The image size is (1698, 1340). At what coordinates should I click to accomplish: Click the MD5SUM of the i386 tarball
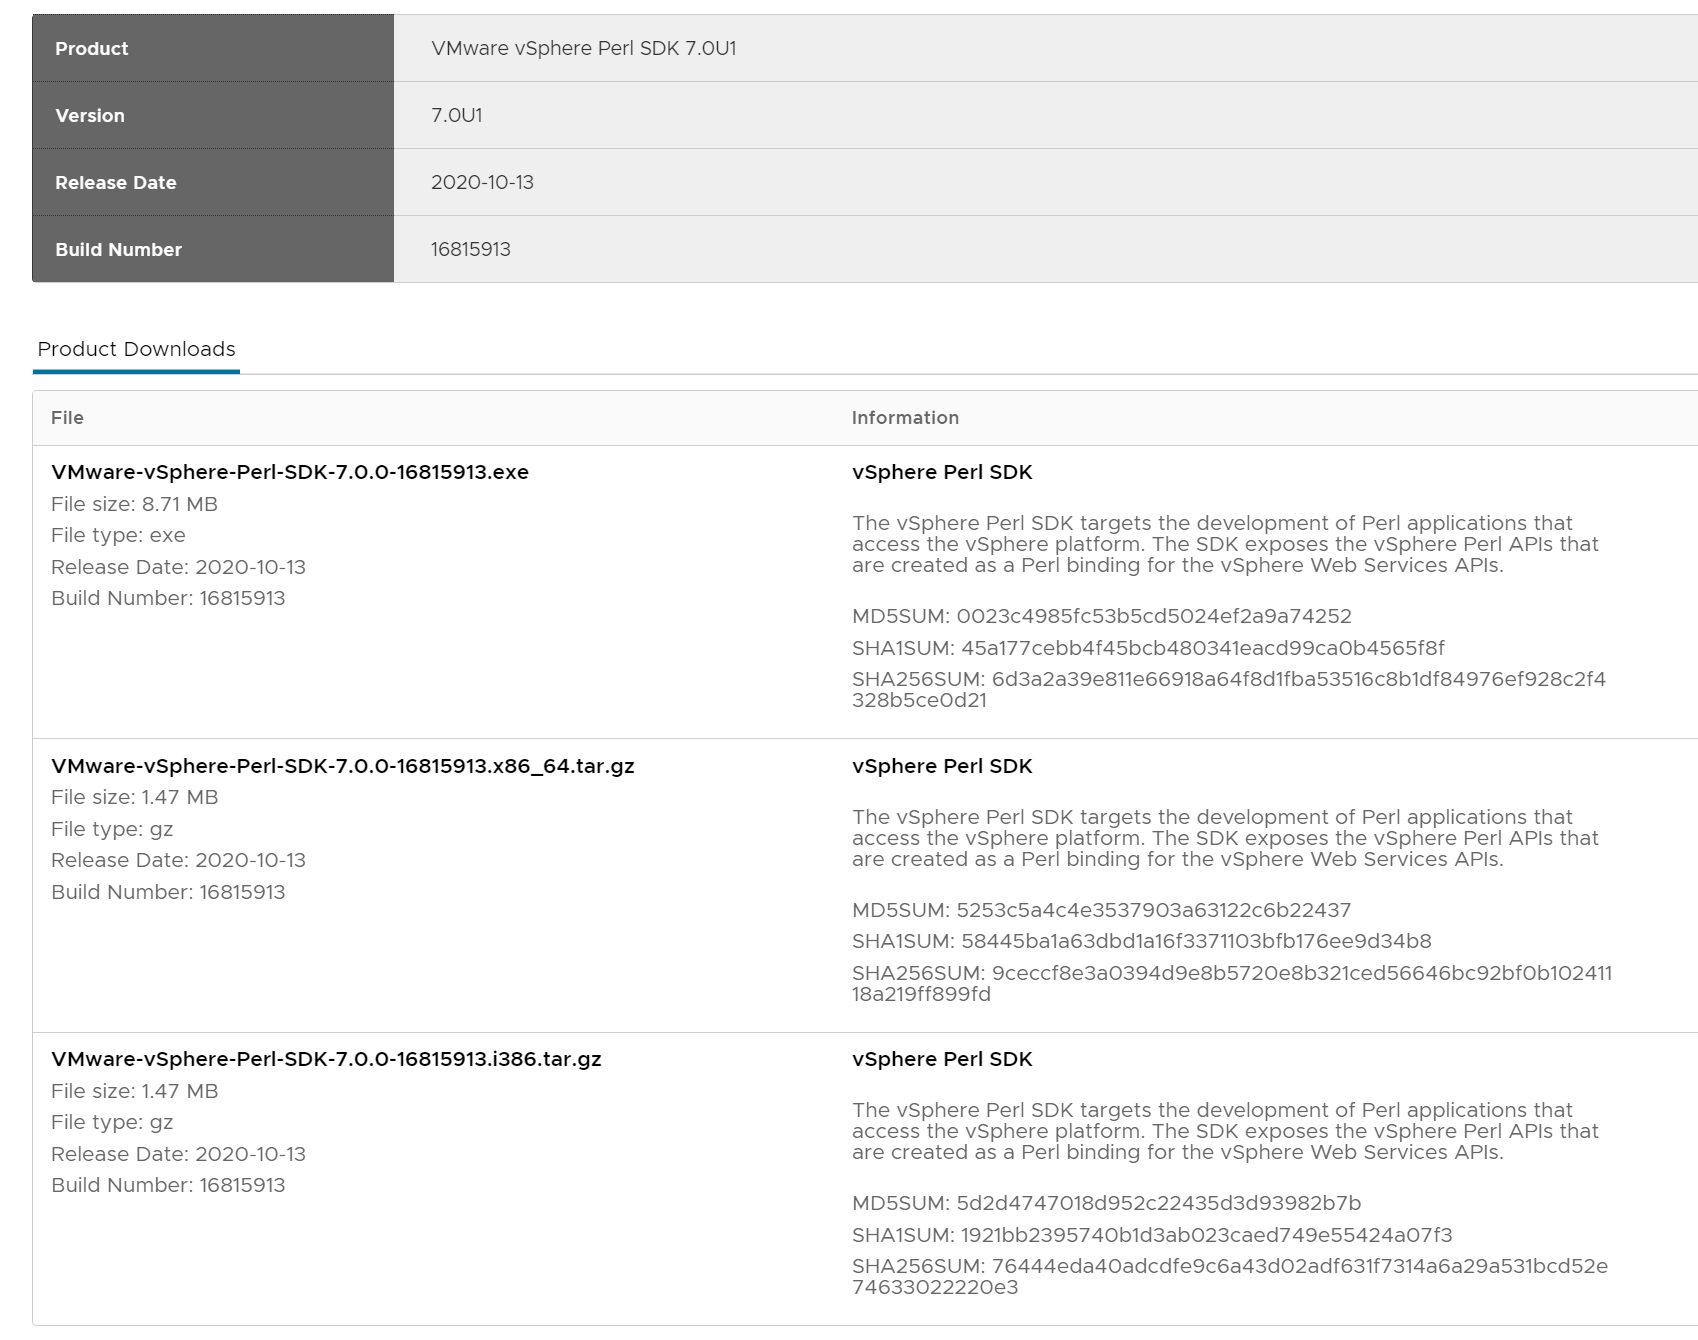[1158, 1203]
